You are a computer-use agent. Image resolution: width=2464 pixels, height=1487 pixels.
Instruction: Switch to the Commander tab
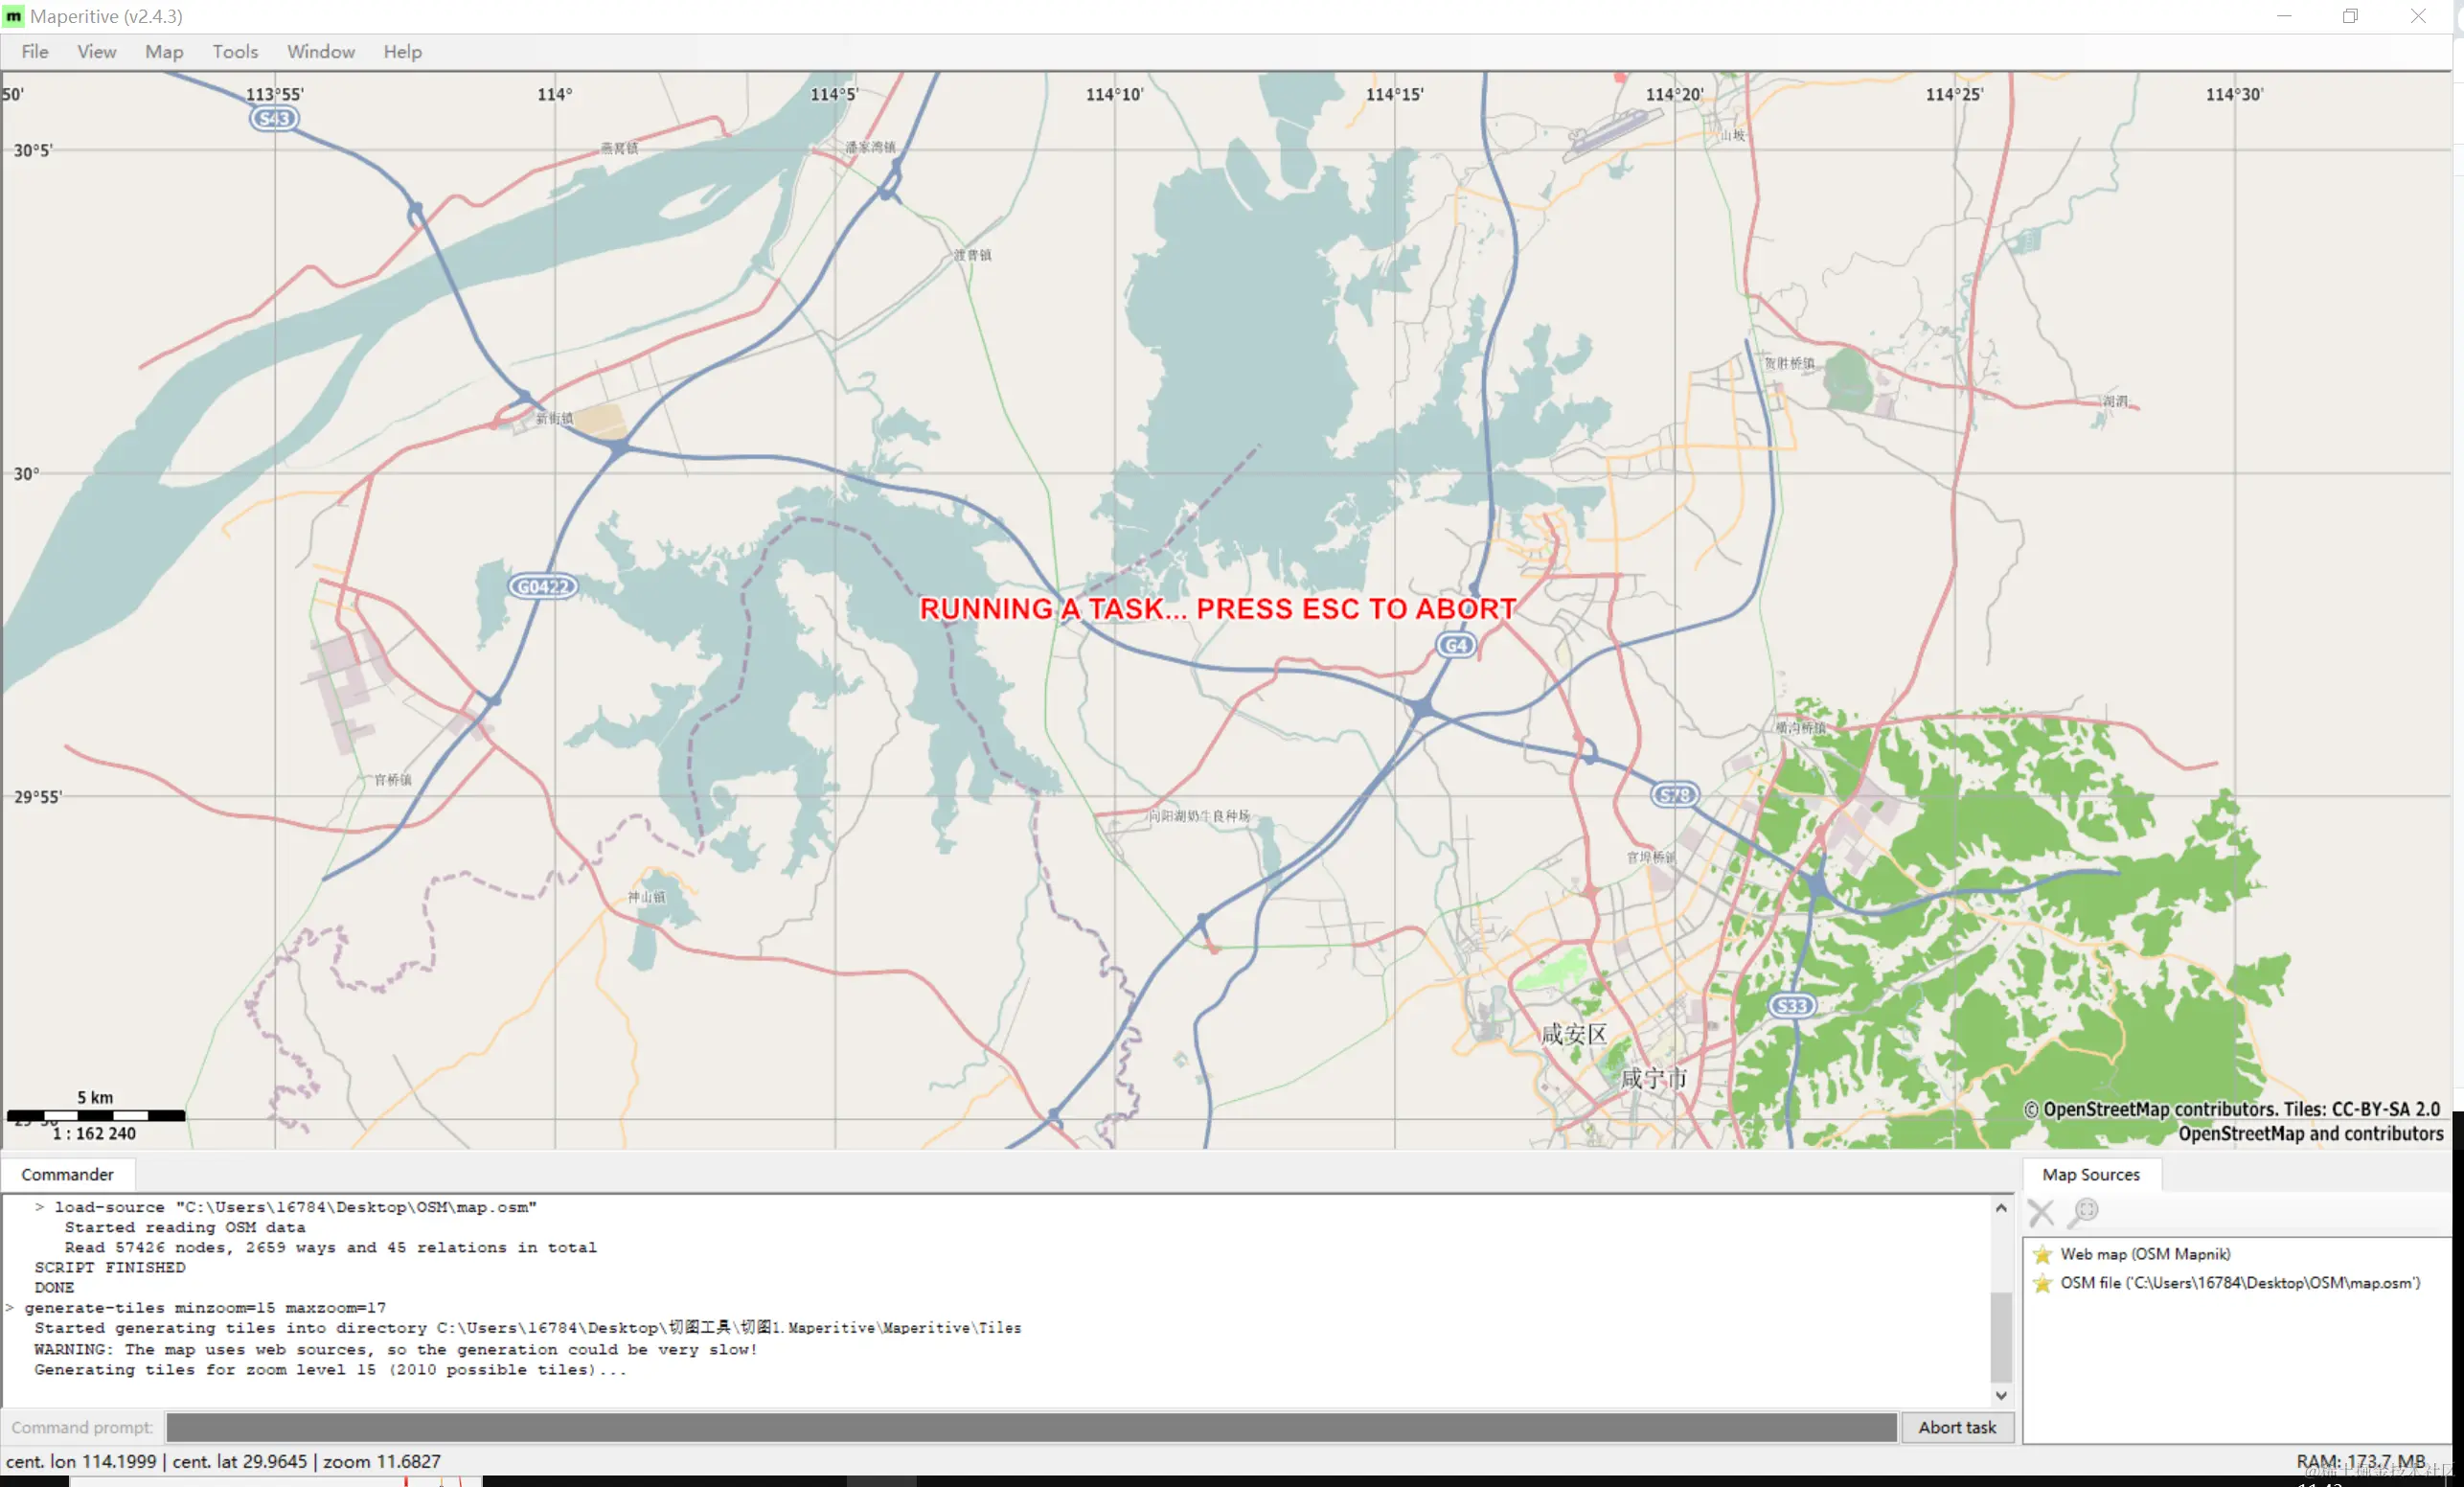(x=67, y=1174)
